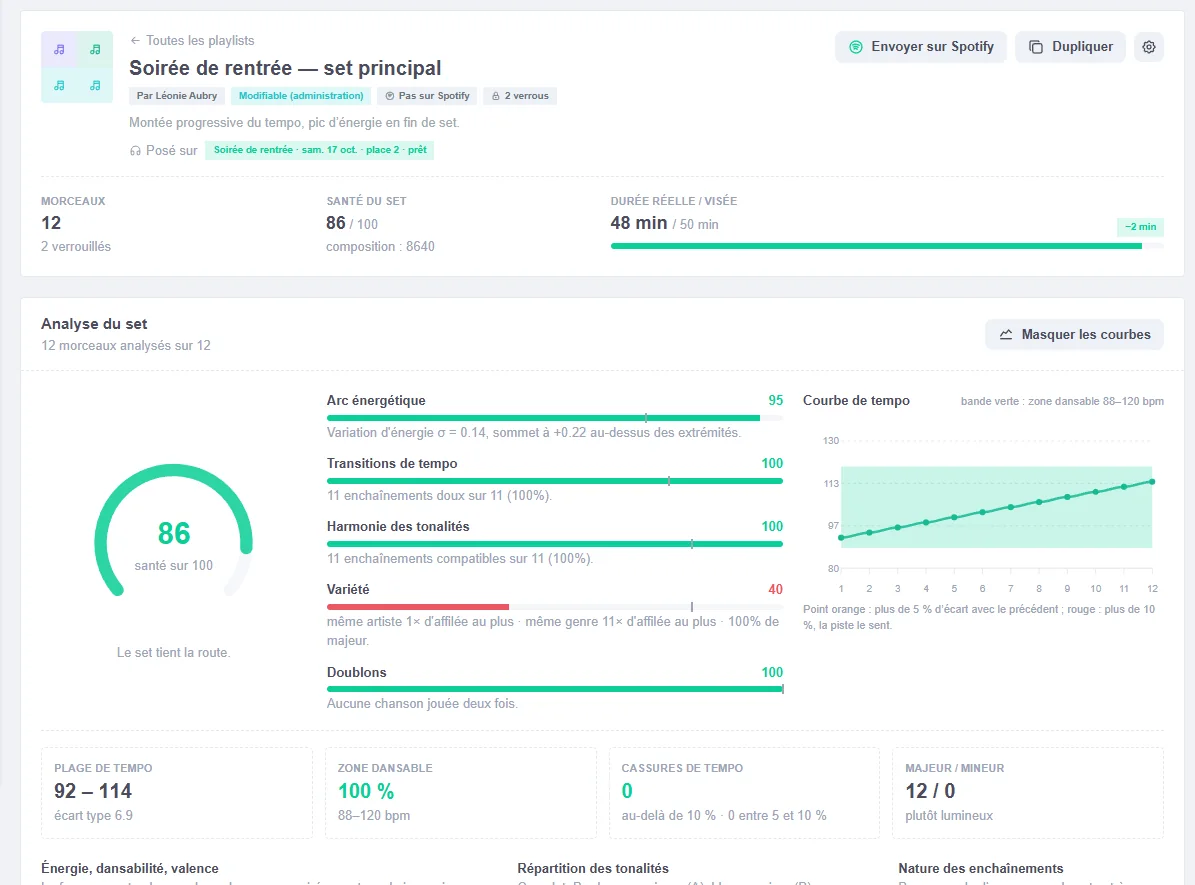
Task: Click the last point on tempo curve
Action: click(1152, 482)
